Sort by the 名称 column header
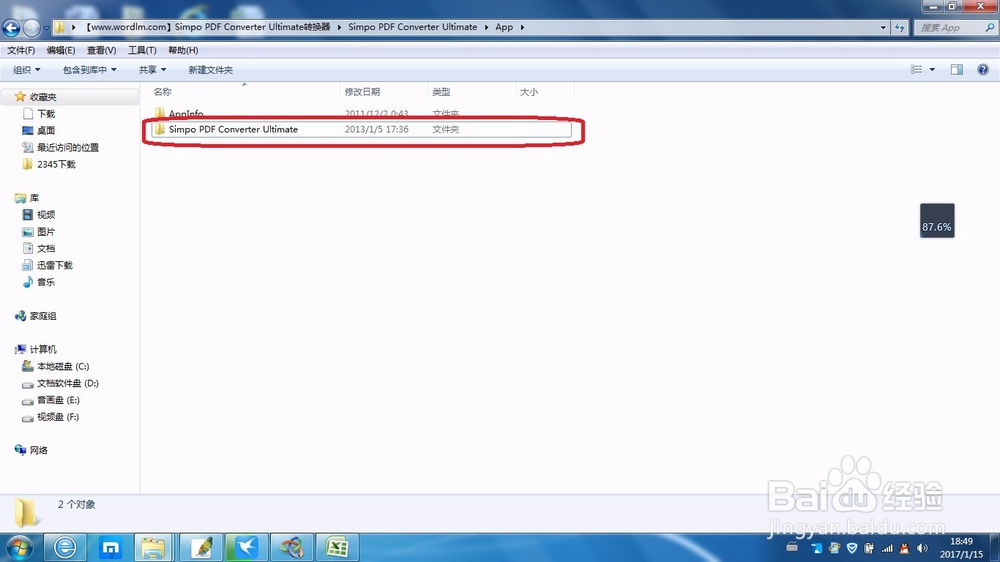Image resolution: width=1000 pixels, height=562 pixels. (x=162, y=92)
